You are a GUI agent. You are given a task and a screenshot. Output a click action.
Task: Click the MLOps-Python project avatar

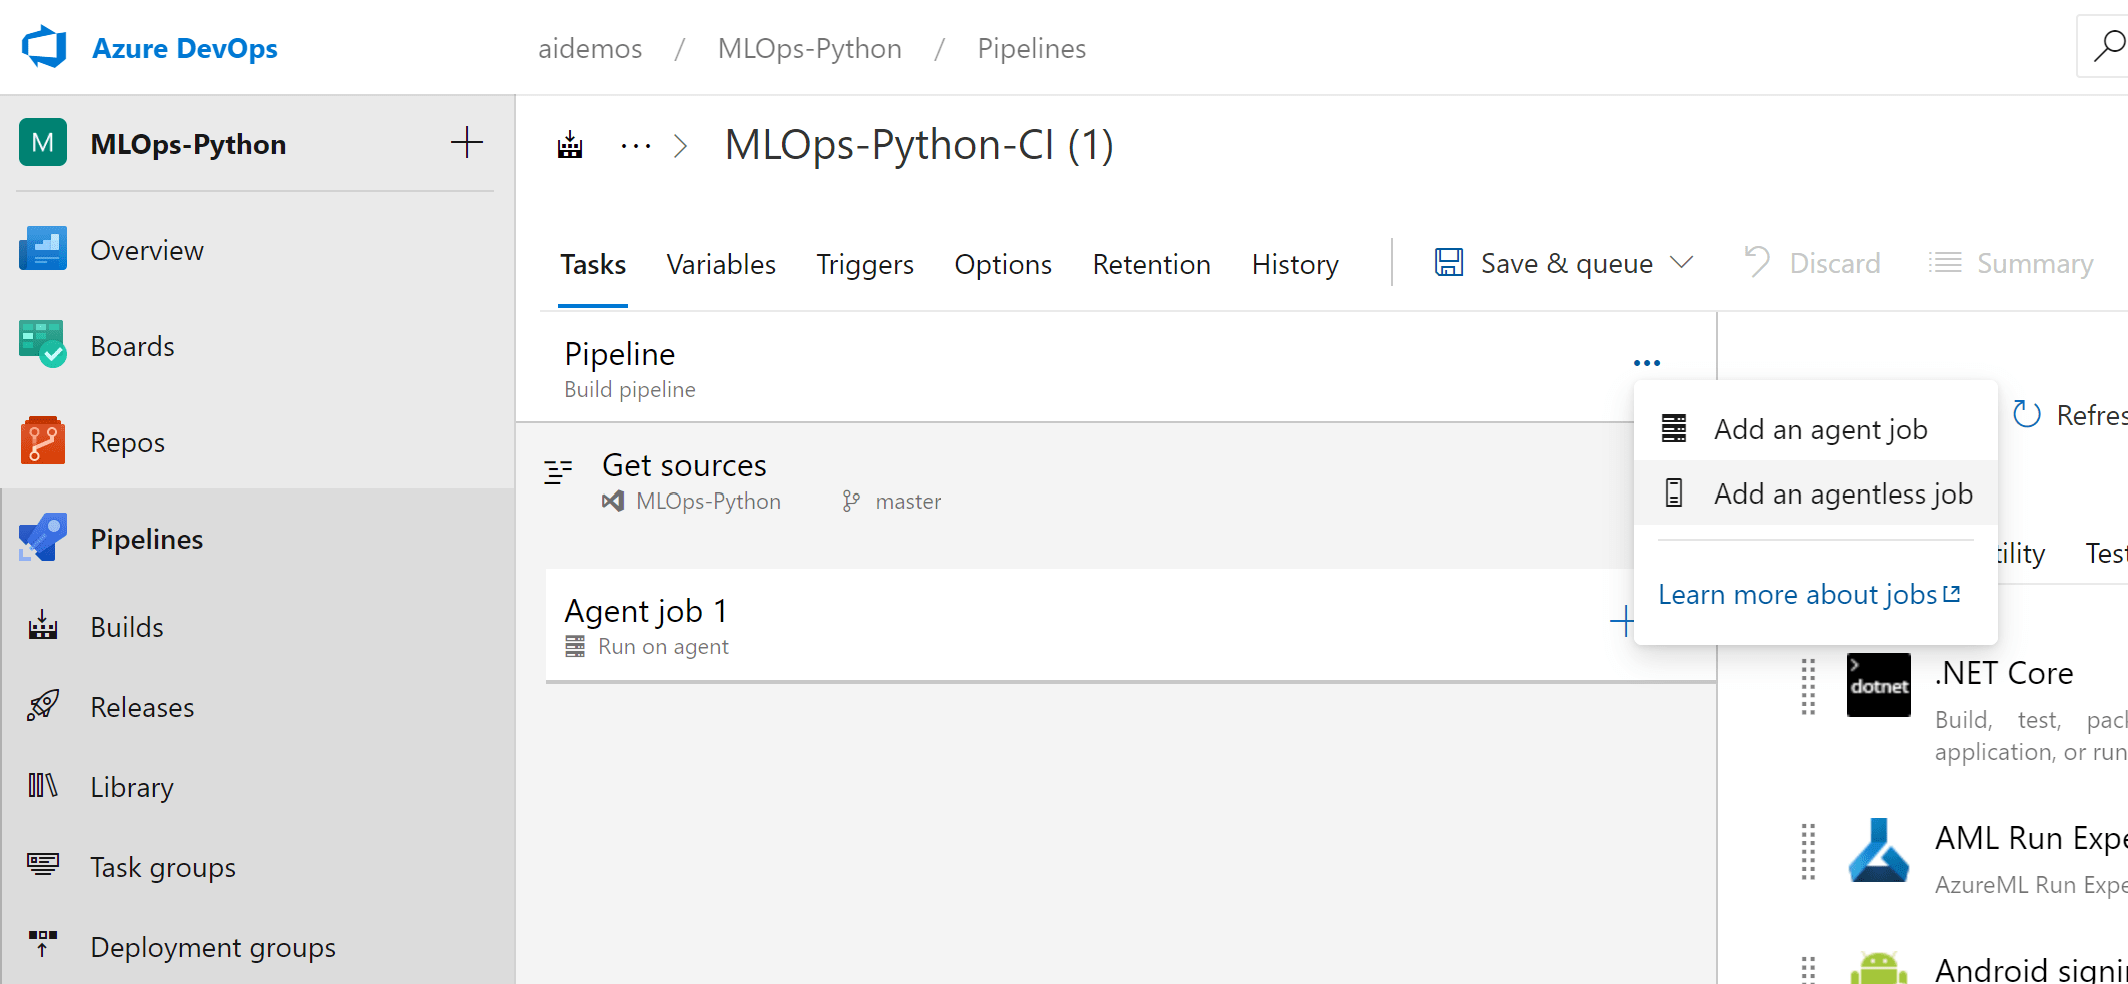click(43, 143)
